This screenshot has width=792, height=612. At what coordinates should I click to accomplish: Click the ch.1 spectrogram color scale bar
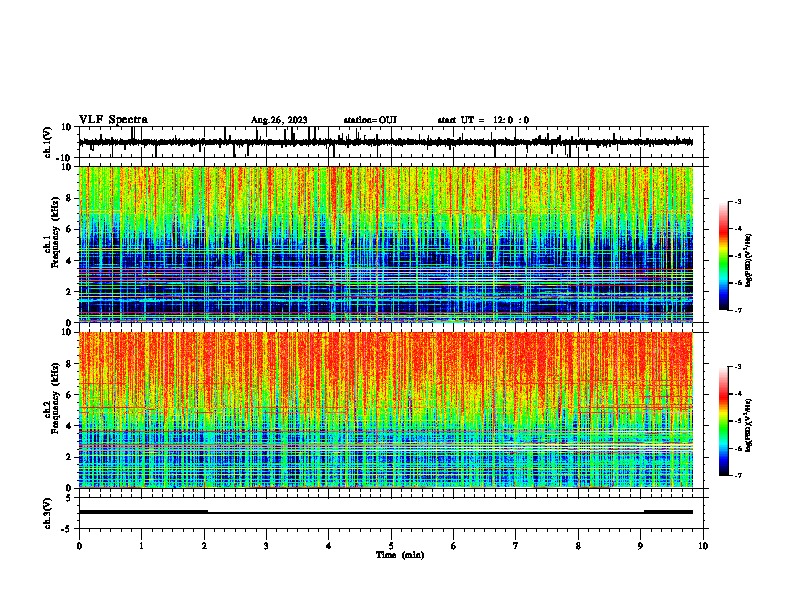pos(724,256)
